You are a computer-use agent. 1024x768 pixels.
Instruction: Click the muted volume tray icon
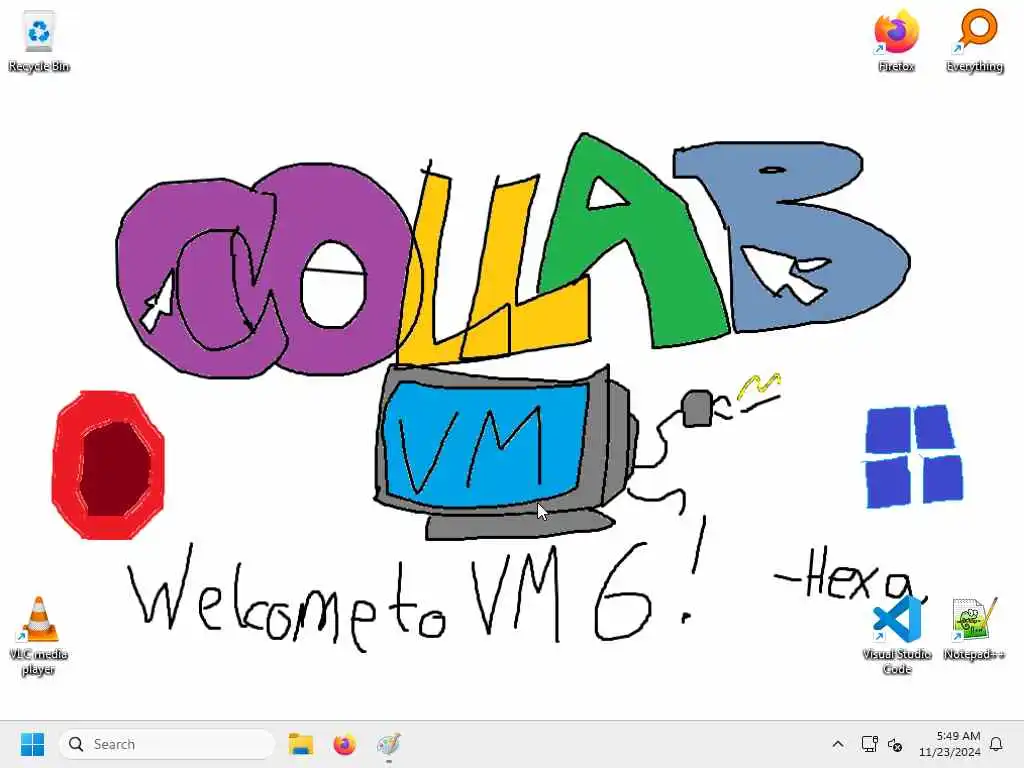(x=895, y=744)
